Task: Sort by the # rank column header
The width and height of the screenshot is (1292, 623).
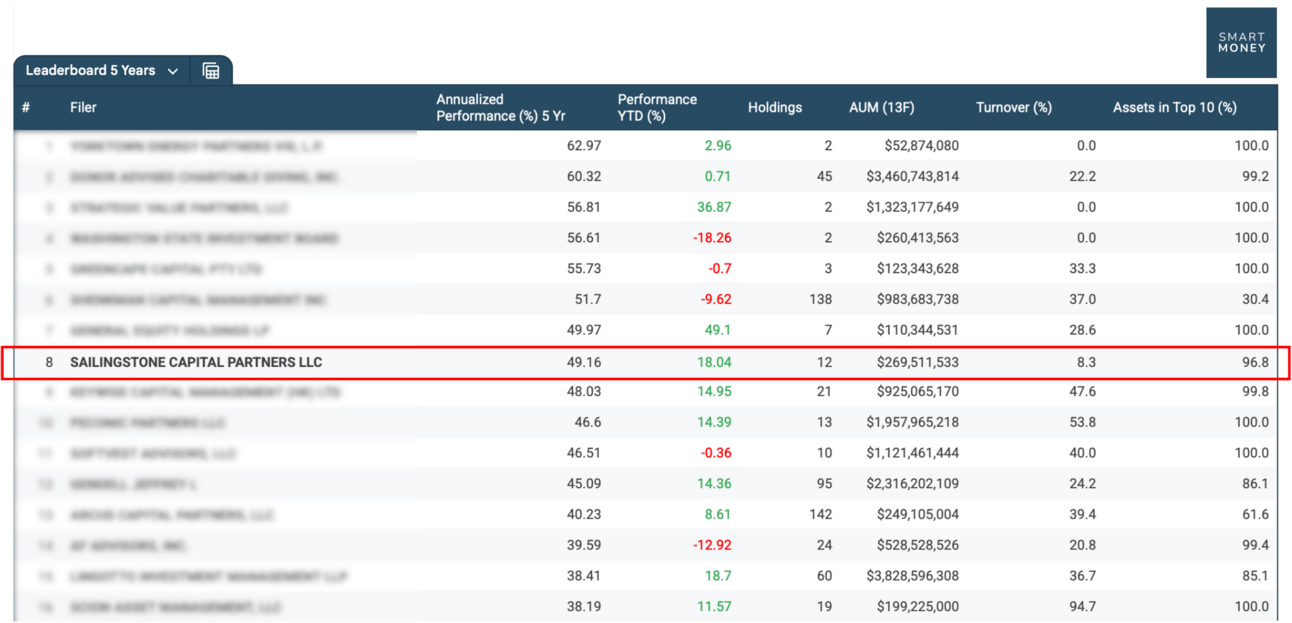Action: coord(26,107)
